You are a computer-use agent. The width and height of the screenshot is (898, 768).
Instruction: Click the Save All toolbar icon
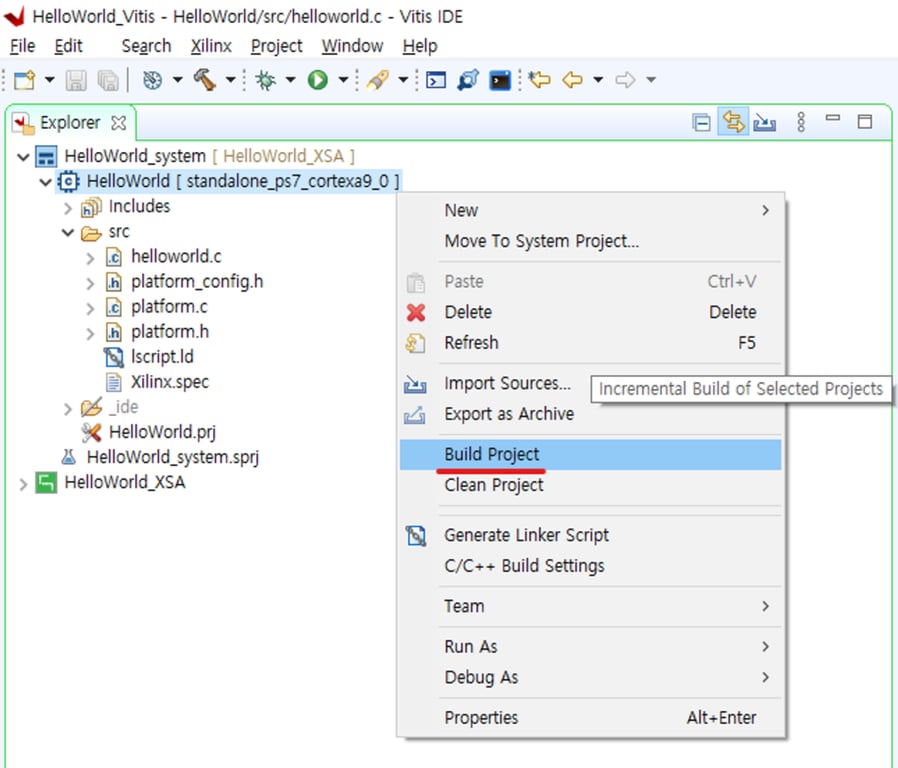(108, 80)
